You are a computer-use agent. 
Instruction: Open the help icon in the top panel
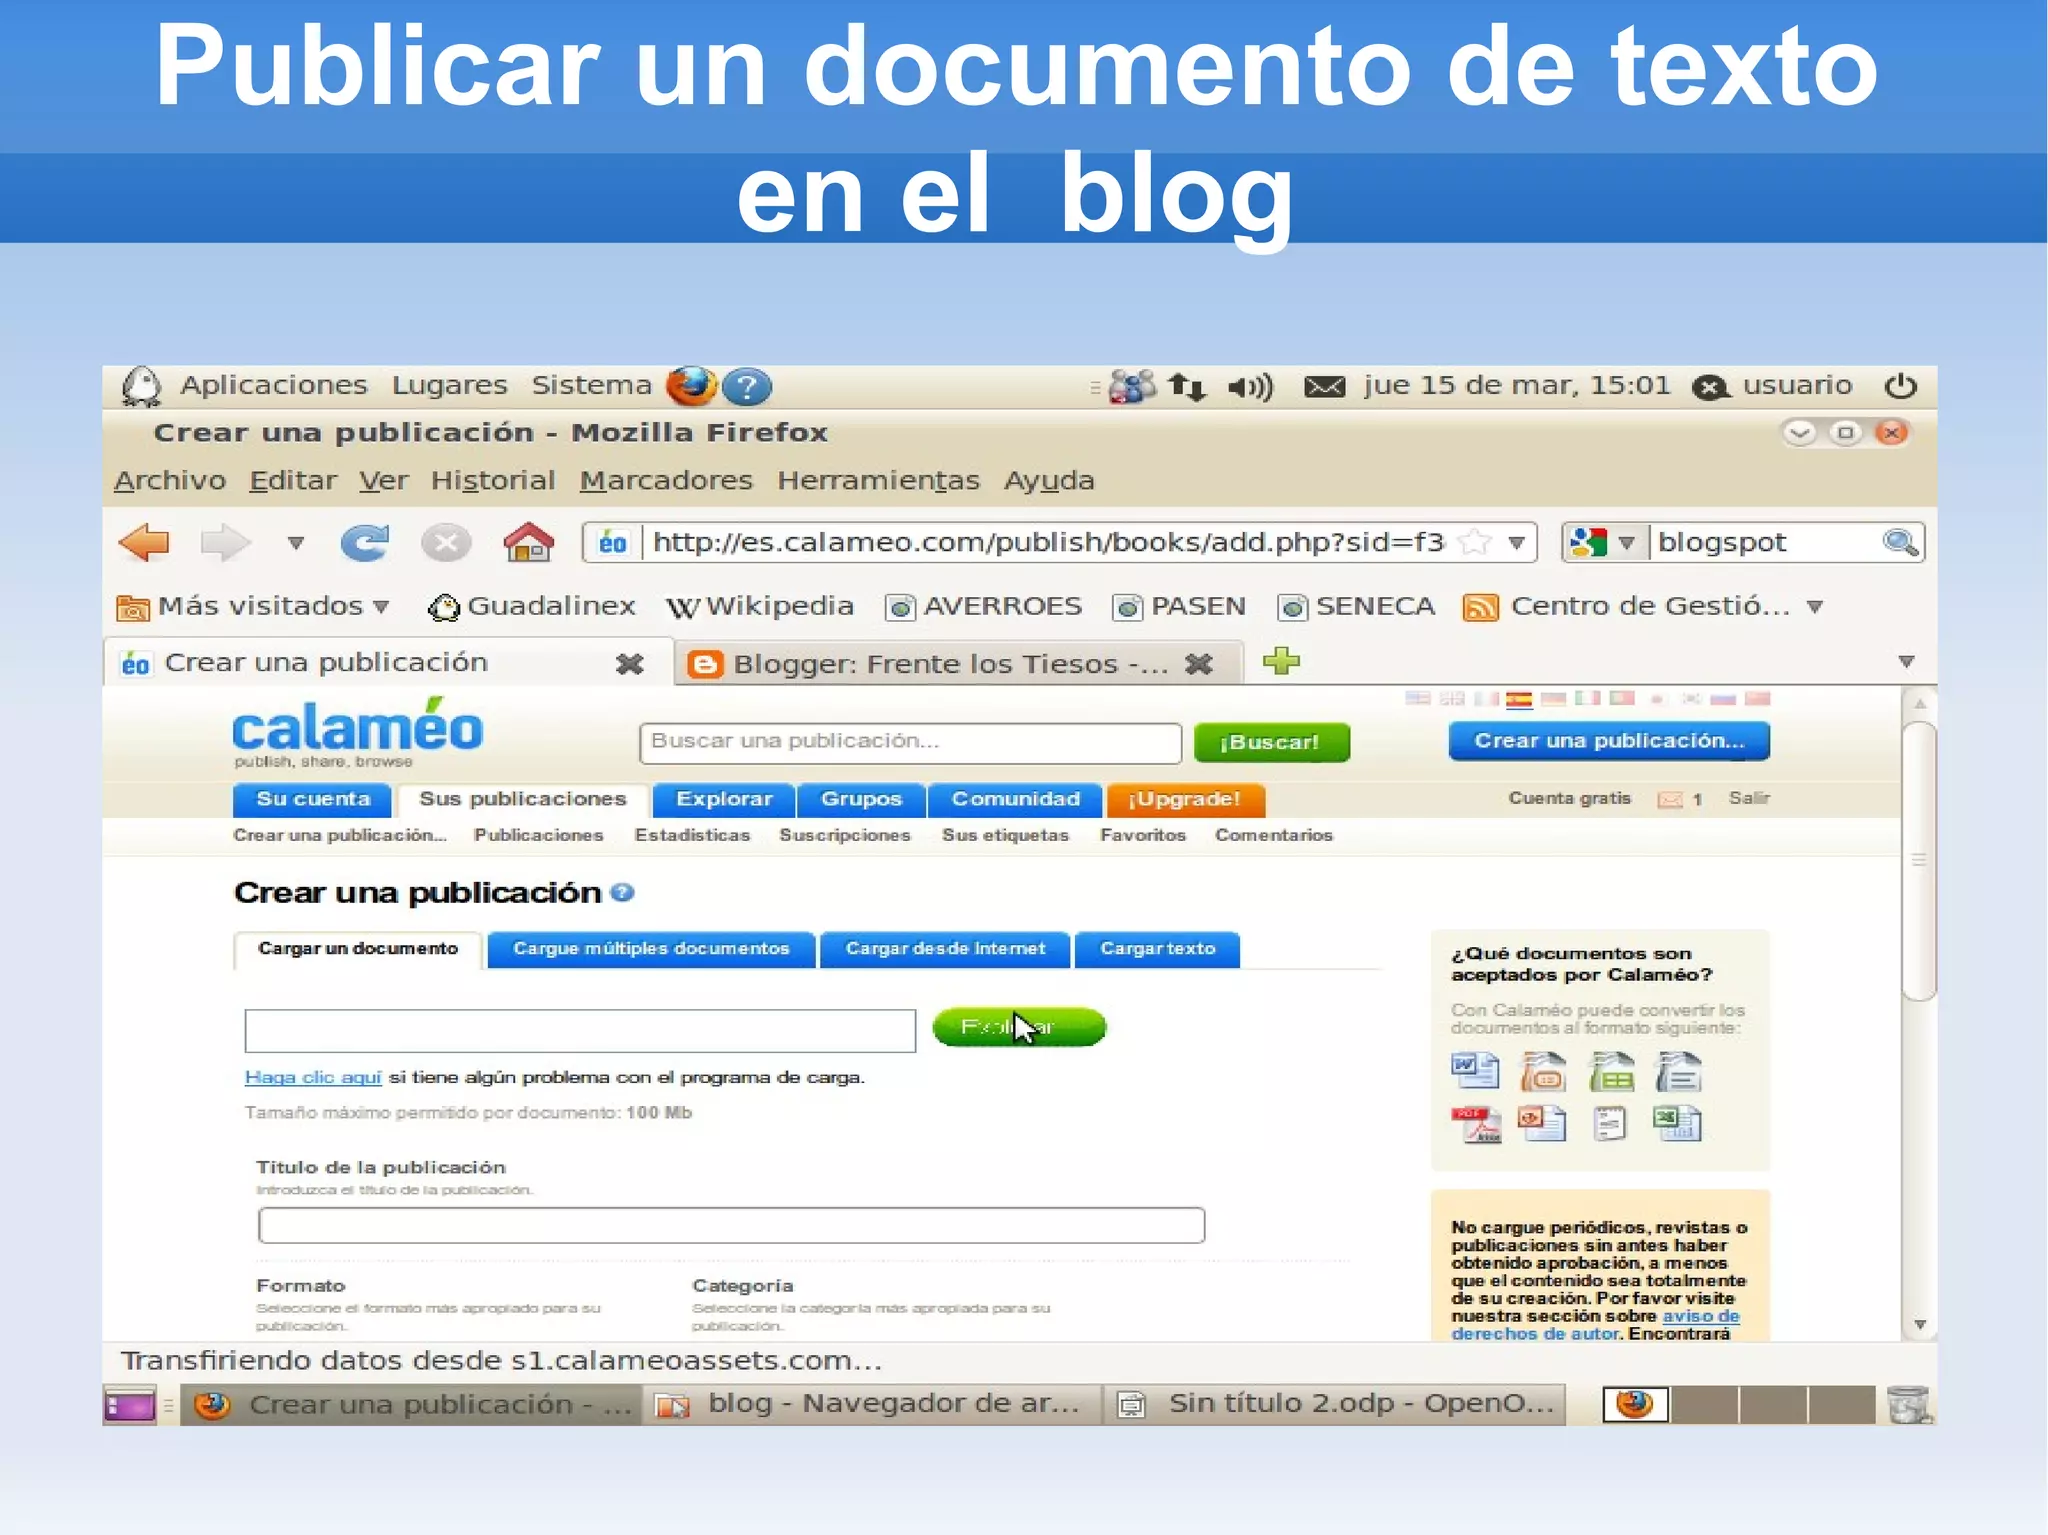[747, 387]
